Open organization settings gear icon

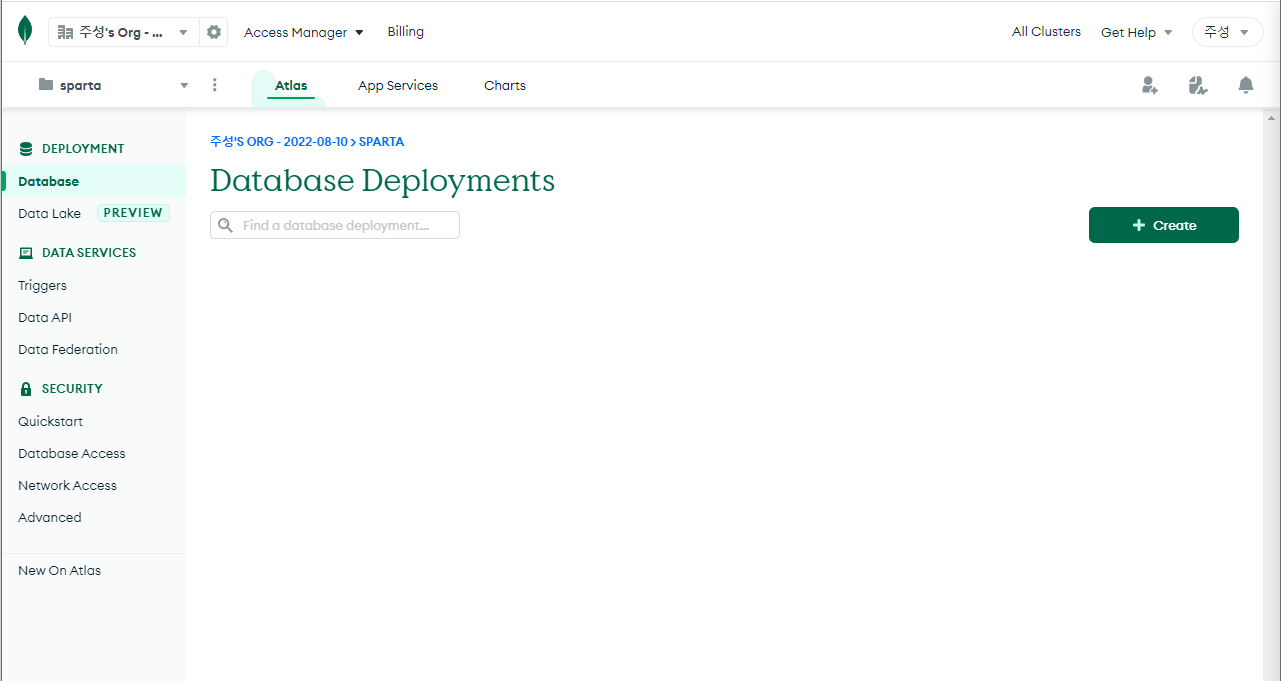214,32
